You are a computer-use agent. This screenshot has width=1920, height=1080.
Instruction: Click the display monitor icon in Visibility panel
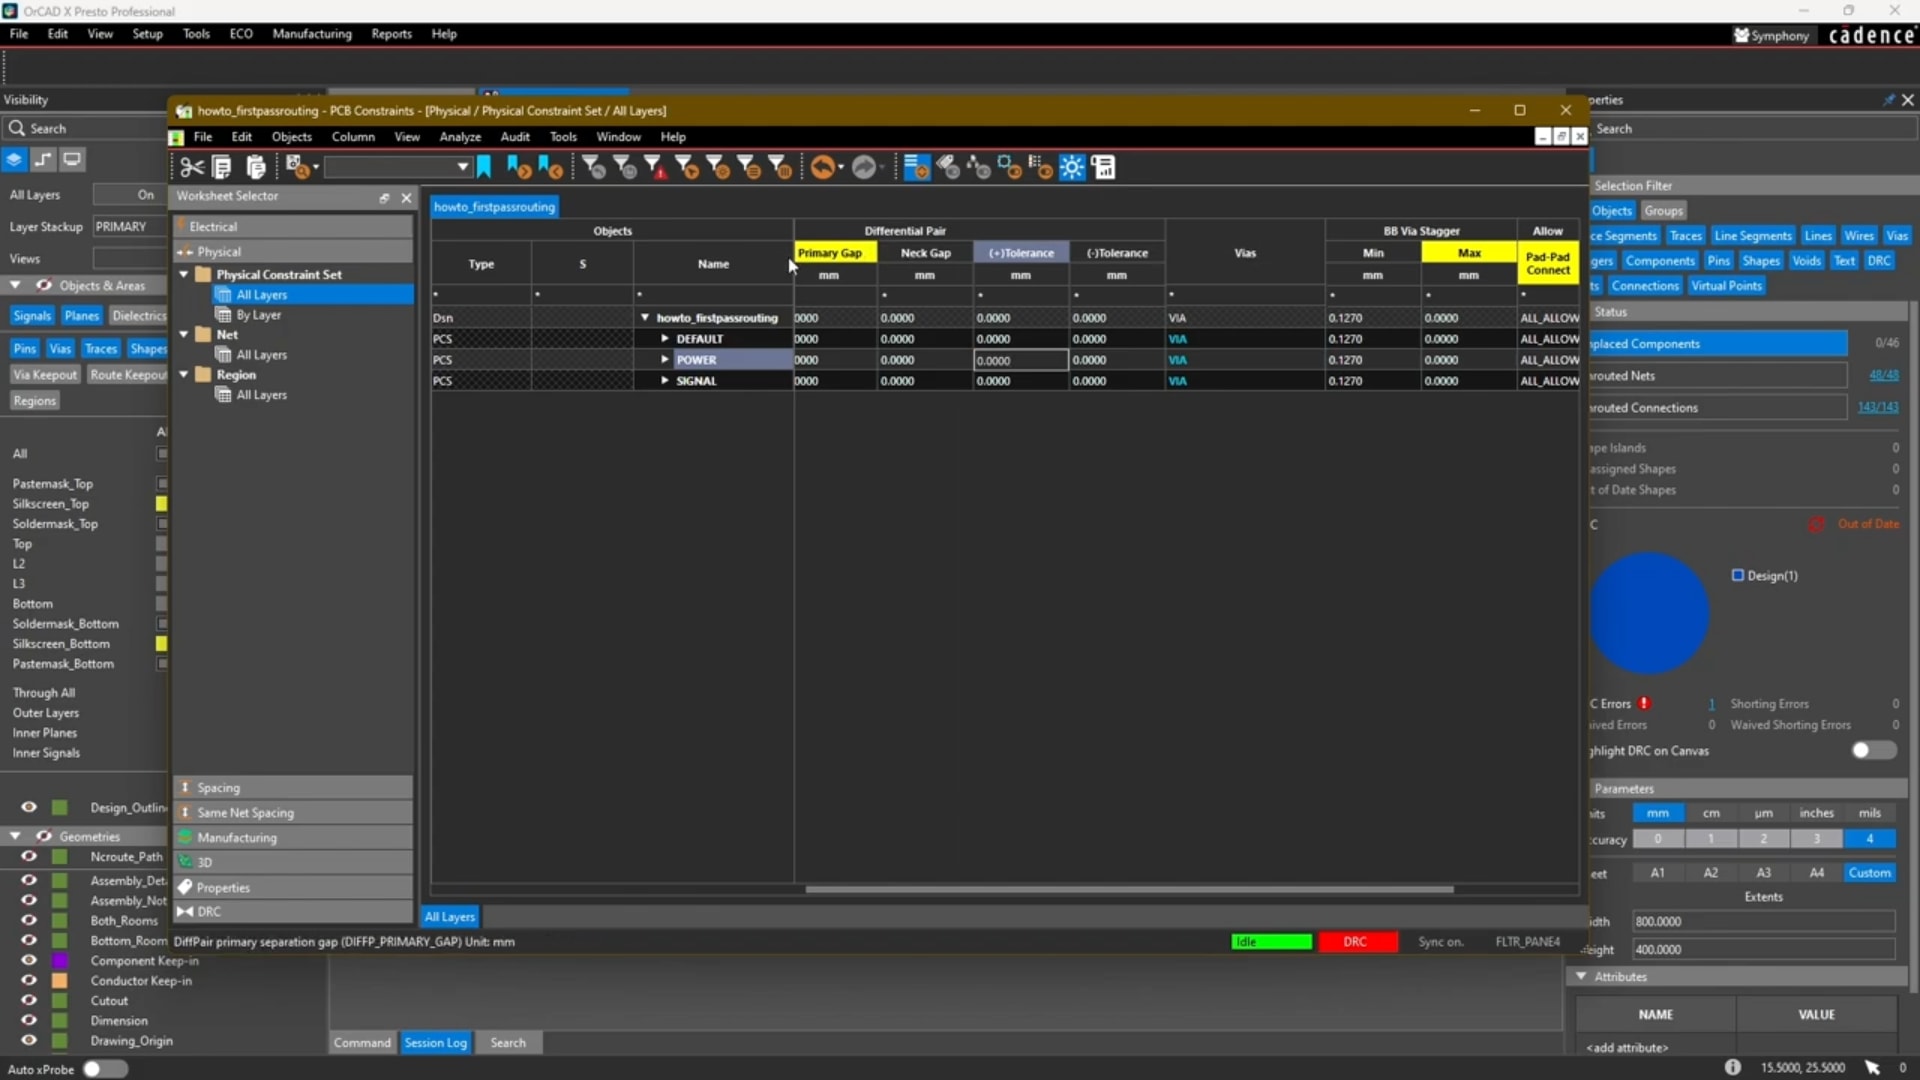click(x=72, y=160)
